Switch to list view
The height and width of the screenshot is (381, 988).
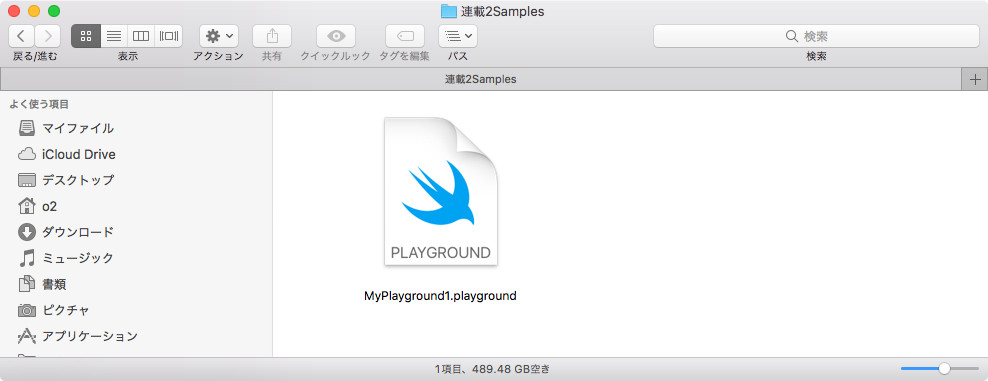point(114,36)
